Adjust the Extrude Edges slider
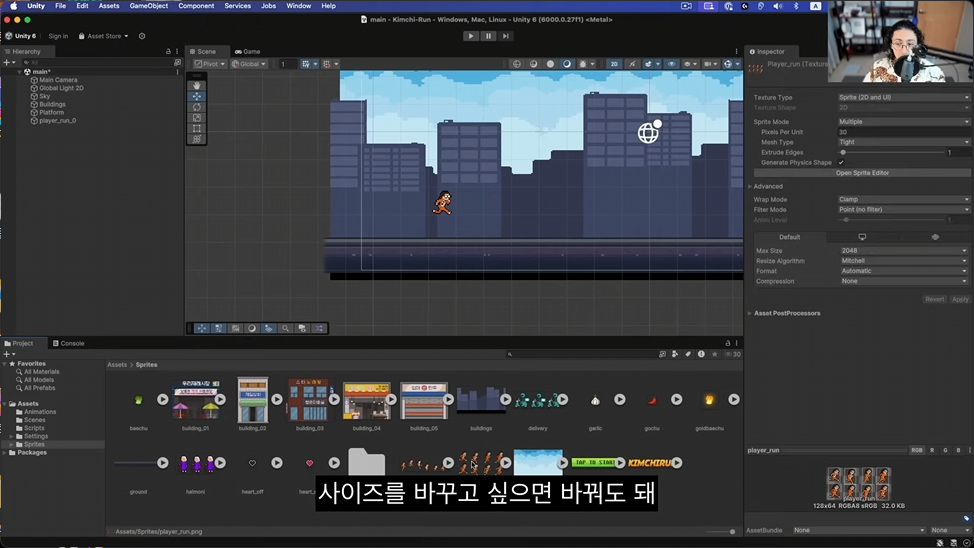This screenshot has height=548, width=974. [x=892, y=152]
